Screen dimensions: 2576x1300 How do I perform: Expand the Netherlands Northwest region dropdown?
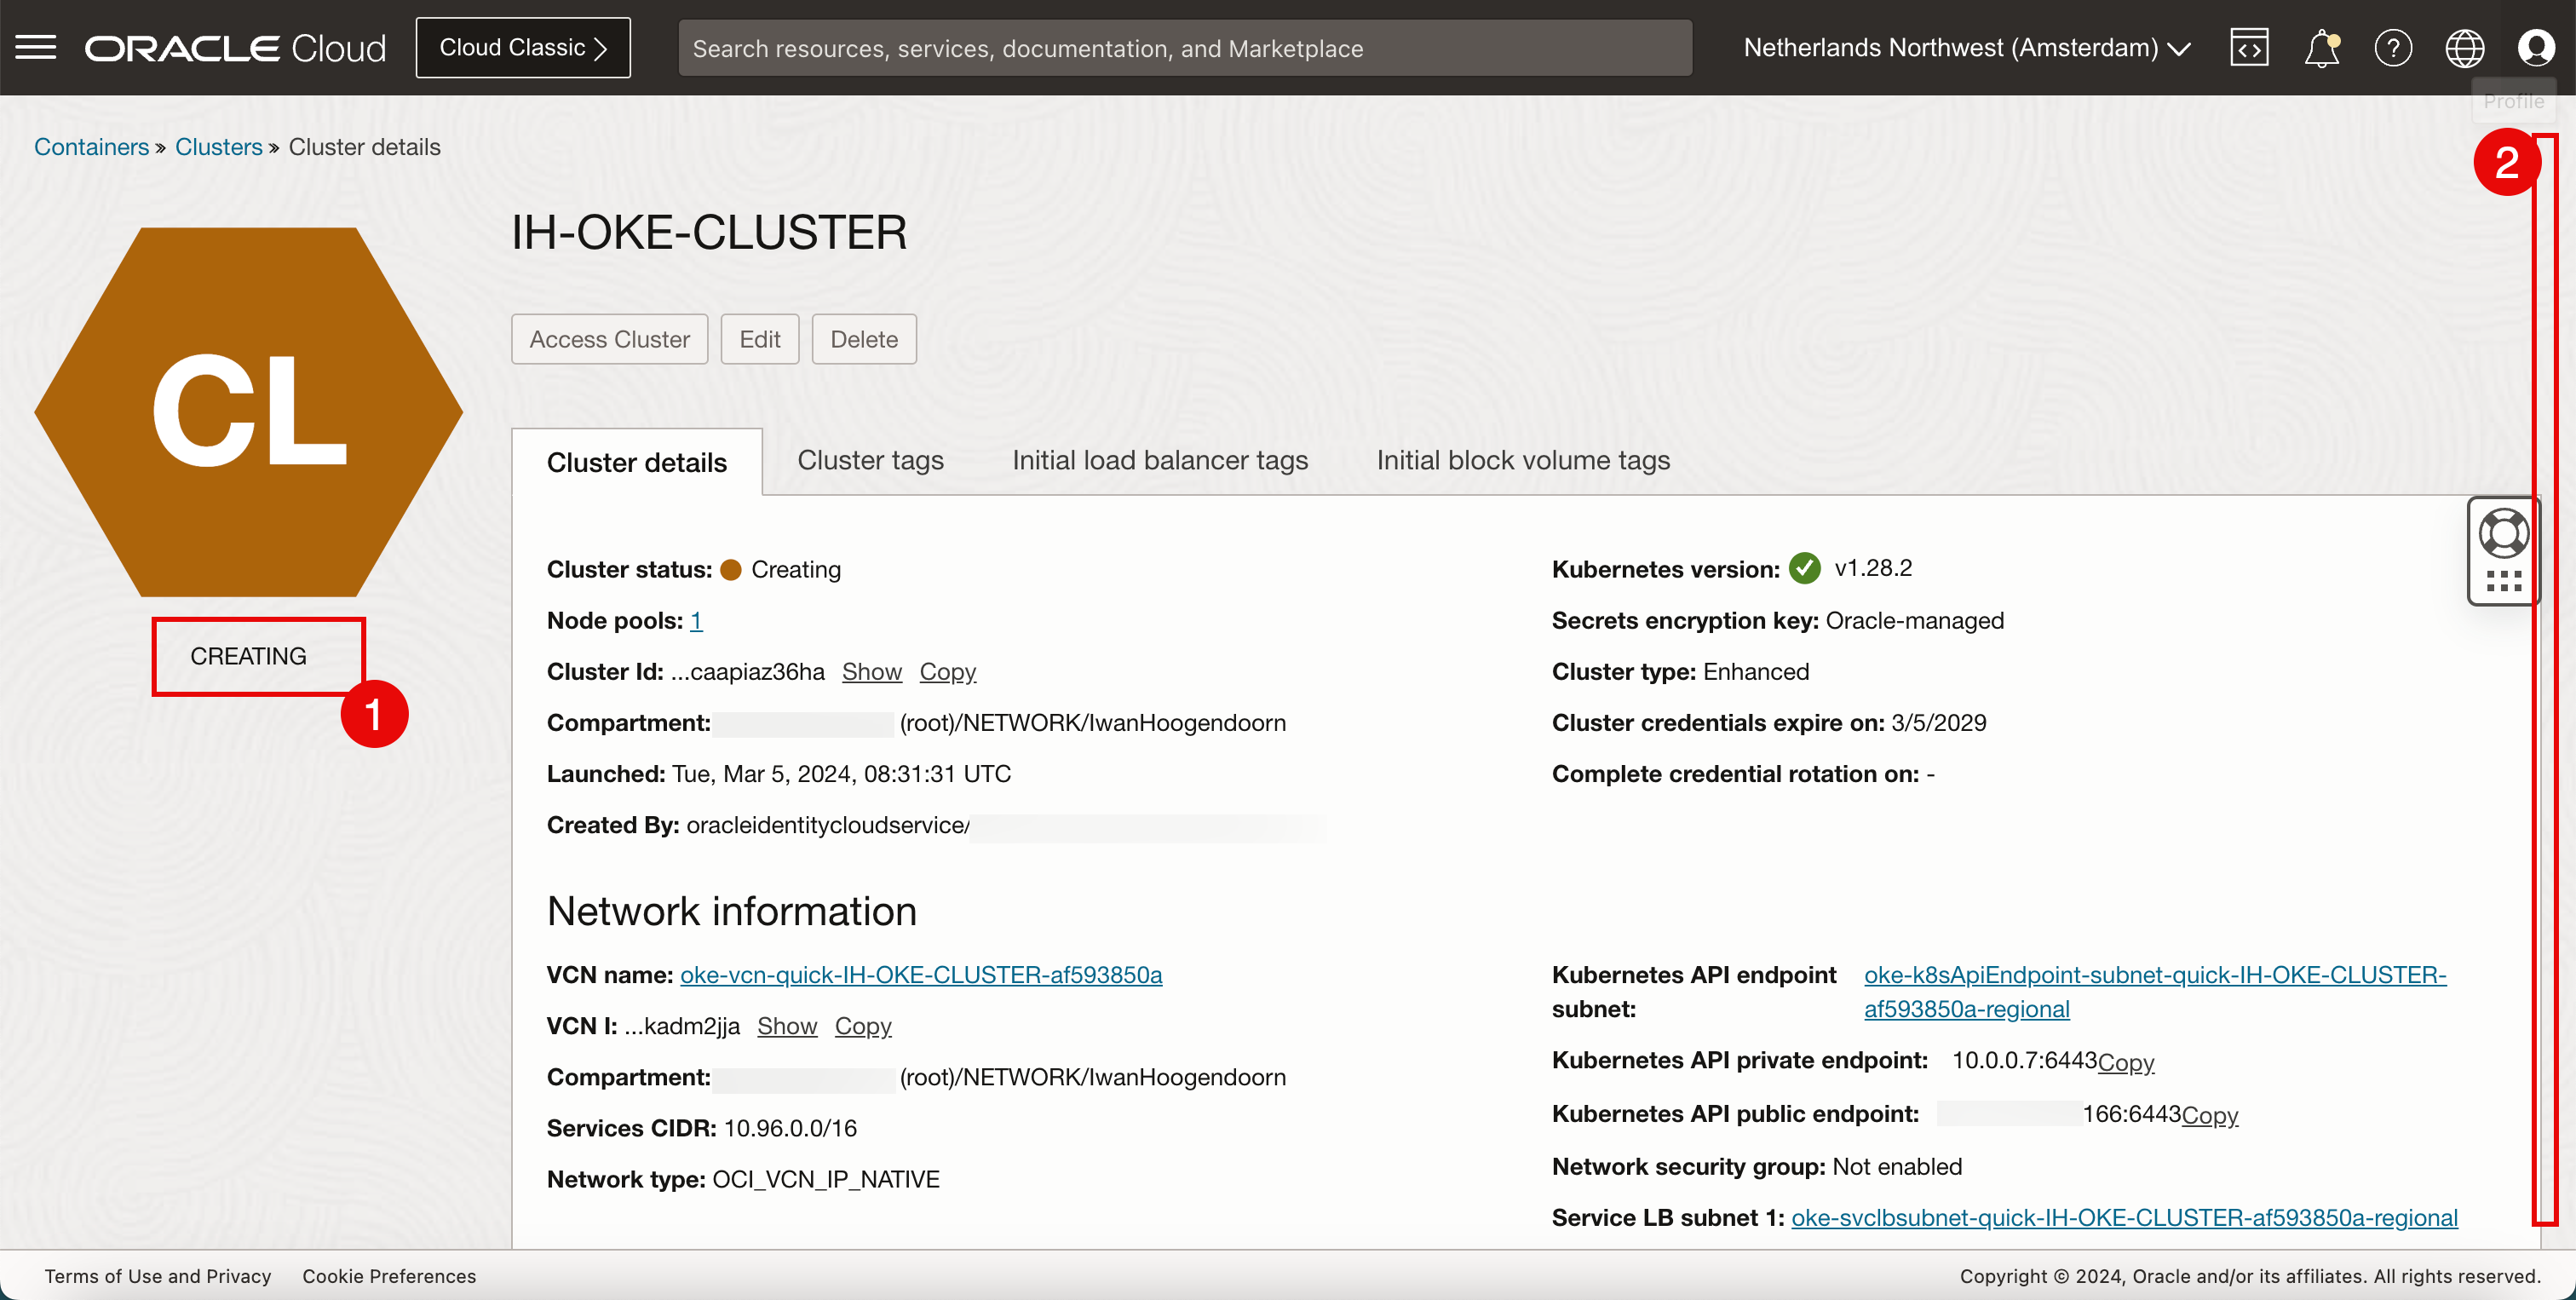[x=1967, y=47]
